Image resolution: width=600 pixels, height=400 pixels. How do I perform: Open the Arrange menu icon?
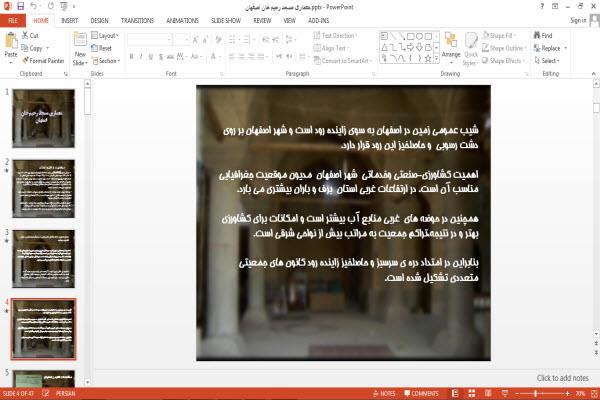[451, 41]
